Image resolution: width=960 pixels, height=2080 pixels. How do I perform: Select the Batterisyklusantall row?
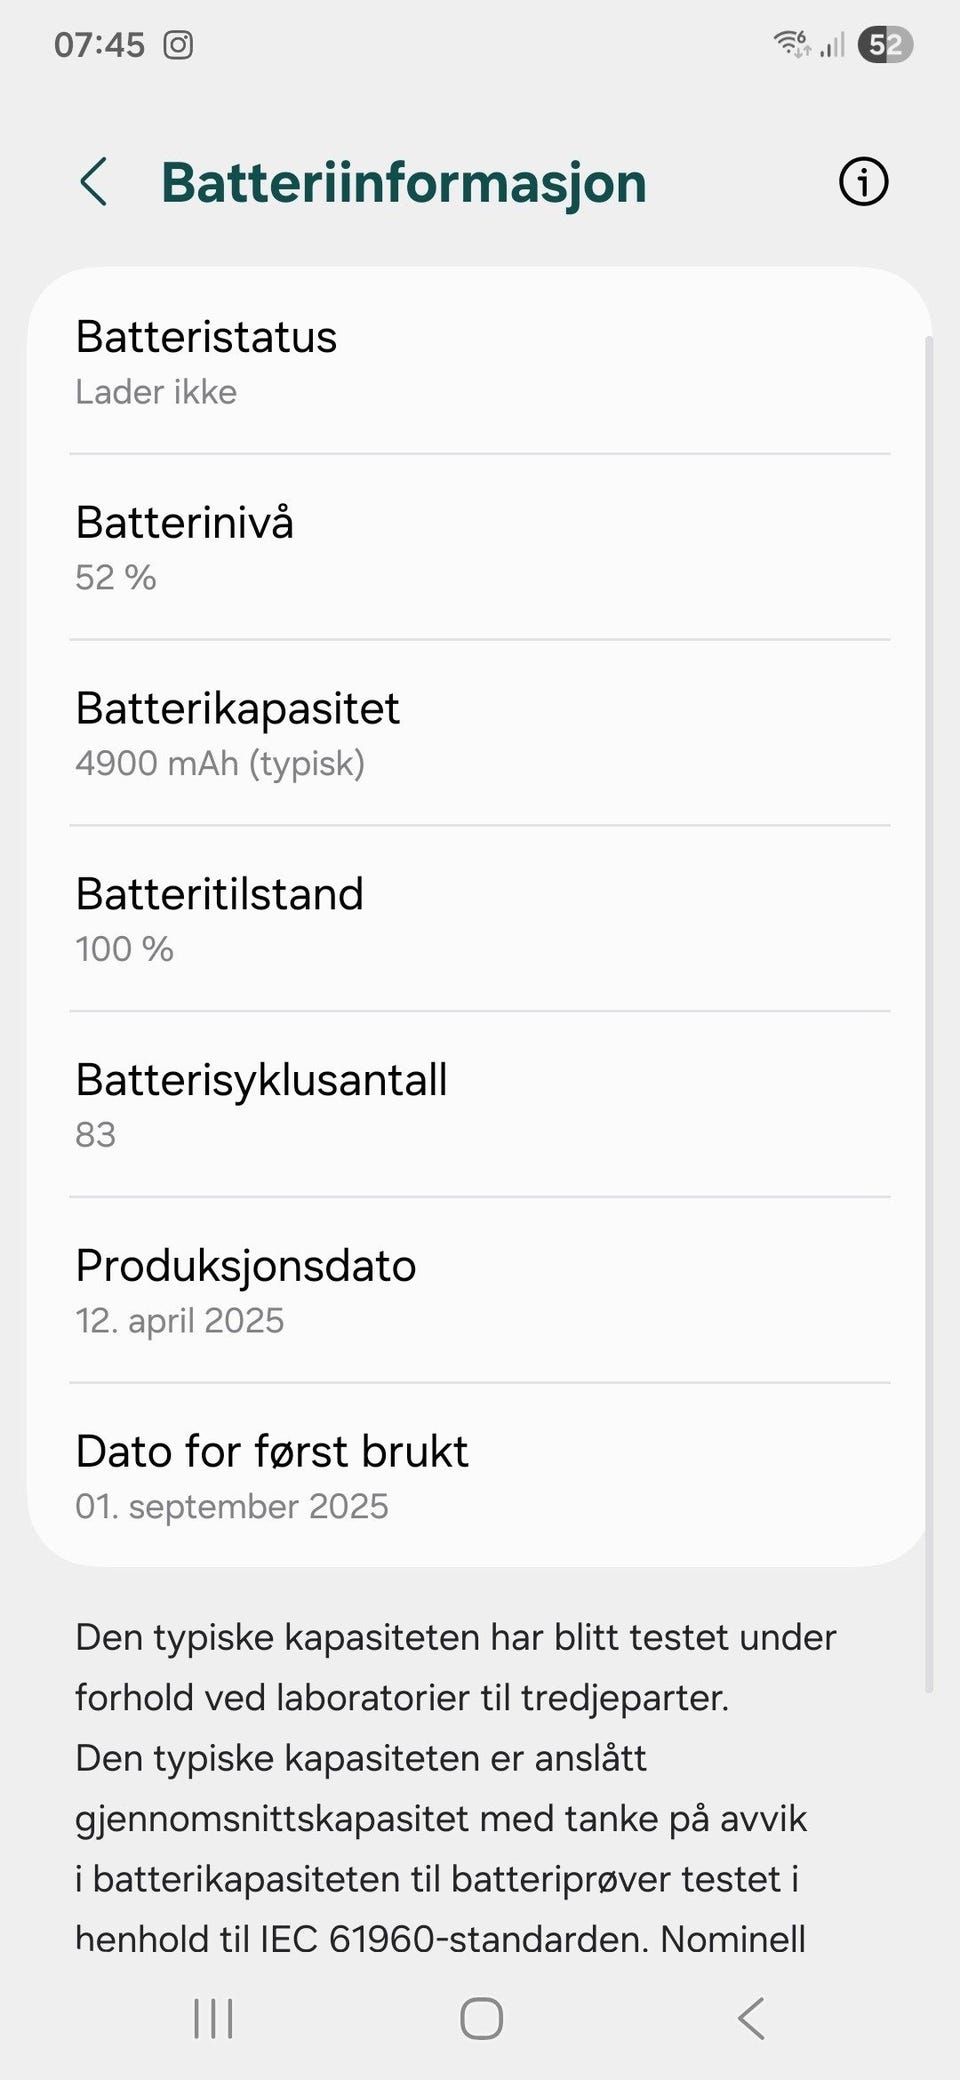(480, 1105)
